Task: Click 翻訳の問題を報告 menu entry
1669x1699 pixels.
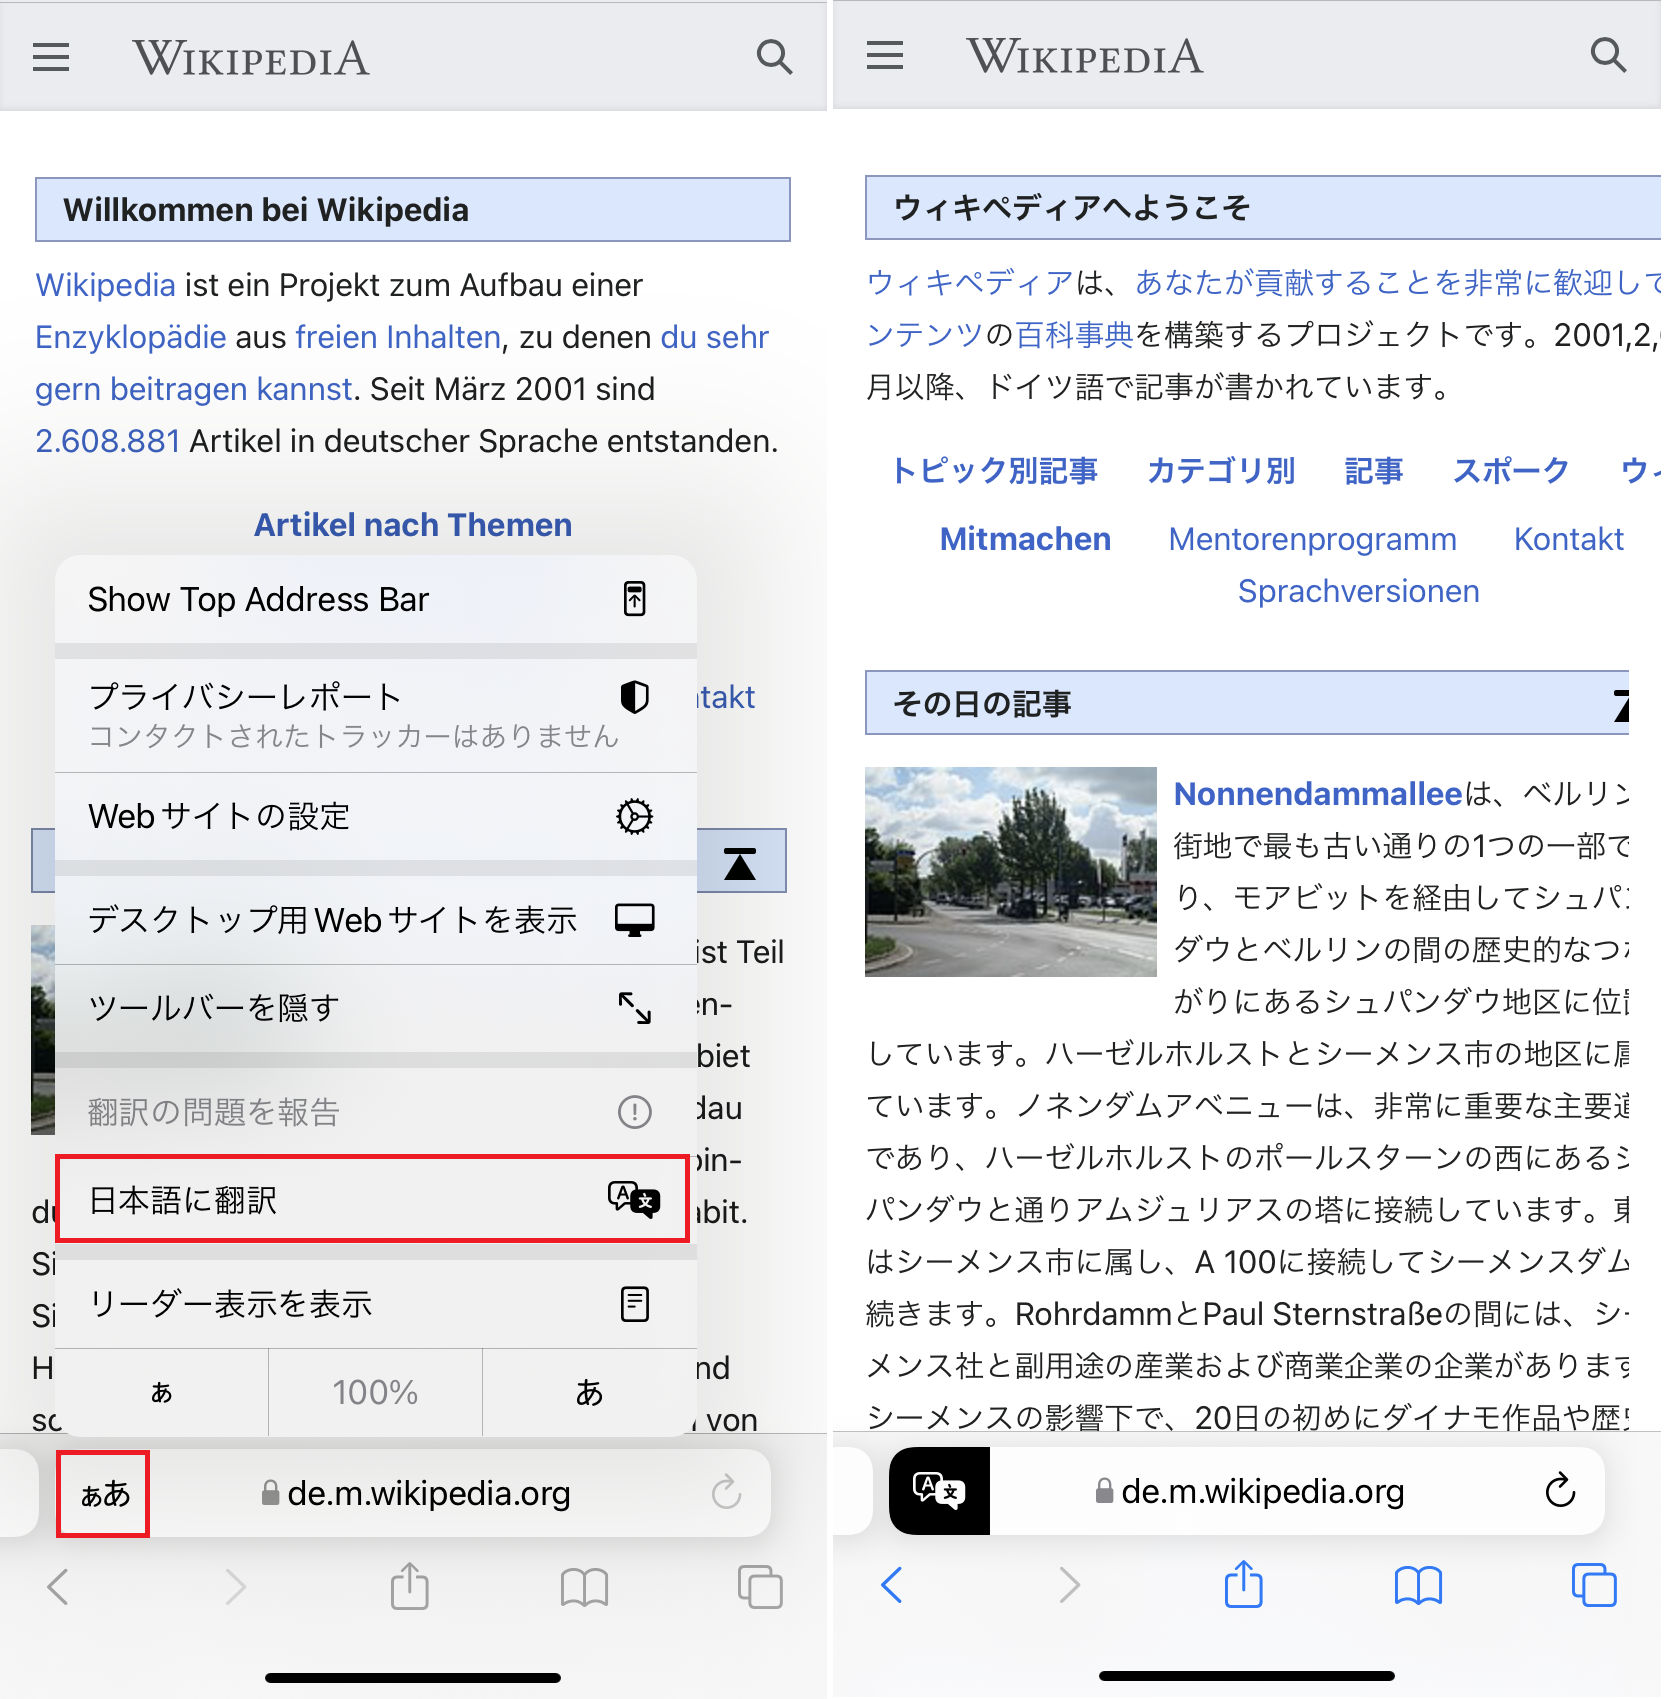Action: (376, 1112)
